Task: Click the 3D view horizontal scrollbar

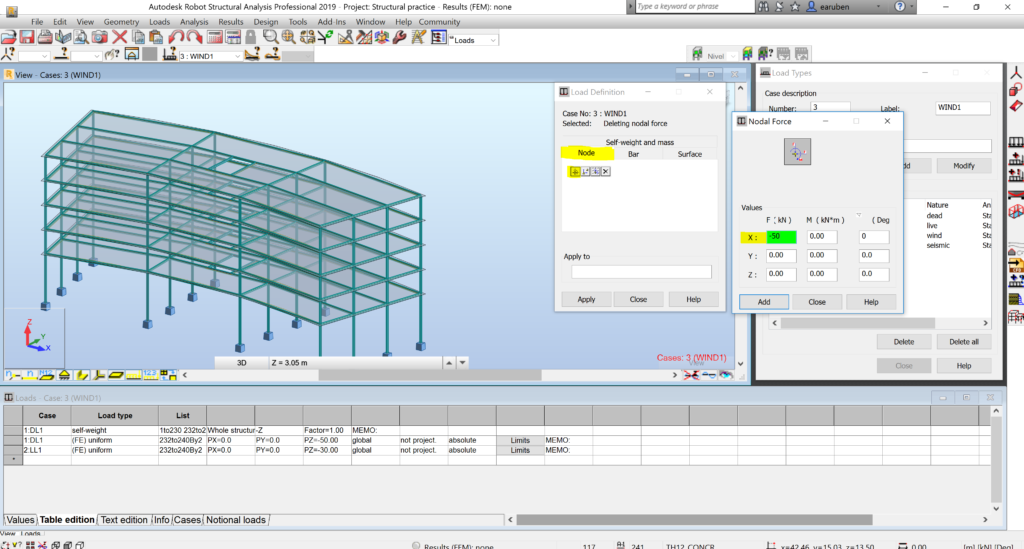Action: tap(430, 375)
